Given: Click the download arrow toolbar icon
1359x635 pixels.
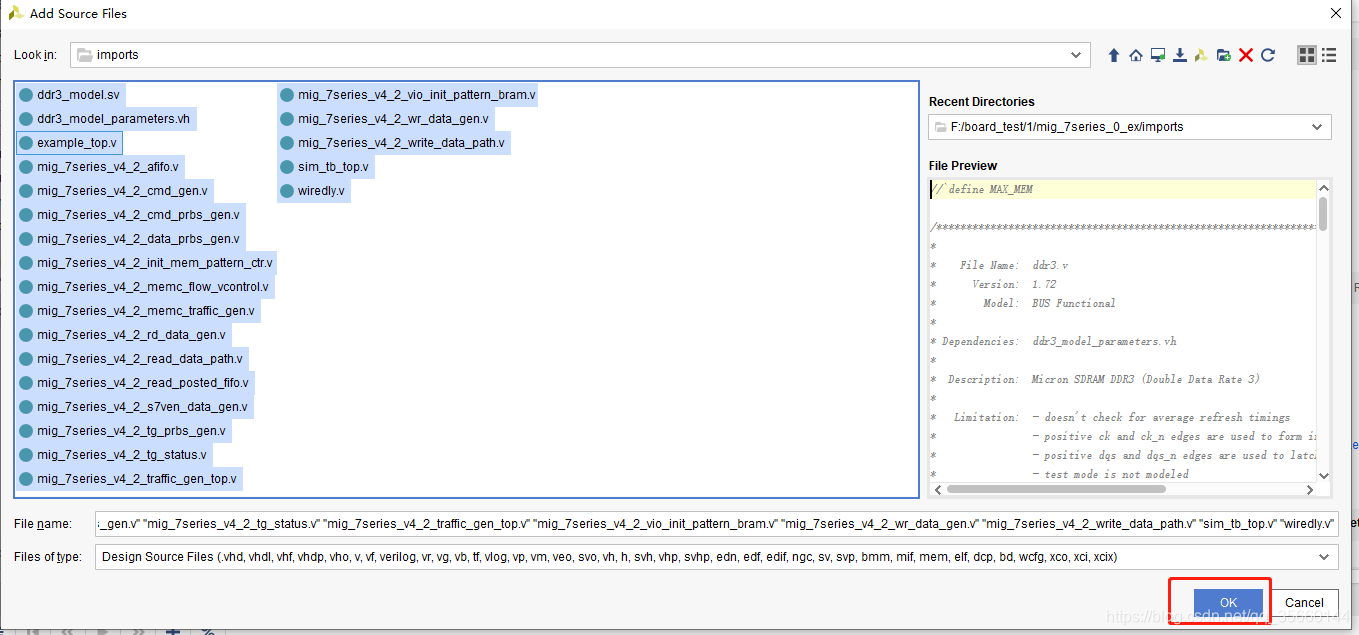Looking at the screenshot, I should click(1180, 56).
